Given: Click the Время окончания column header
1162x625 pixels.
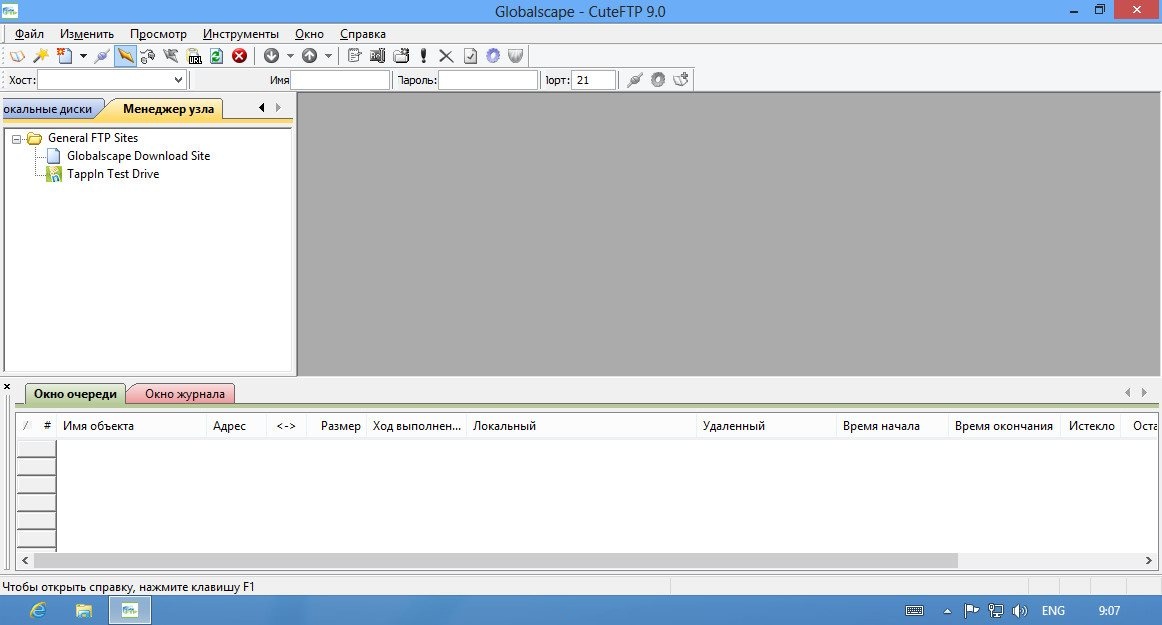Looking at the screenshot, I should [1004, 426].
